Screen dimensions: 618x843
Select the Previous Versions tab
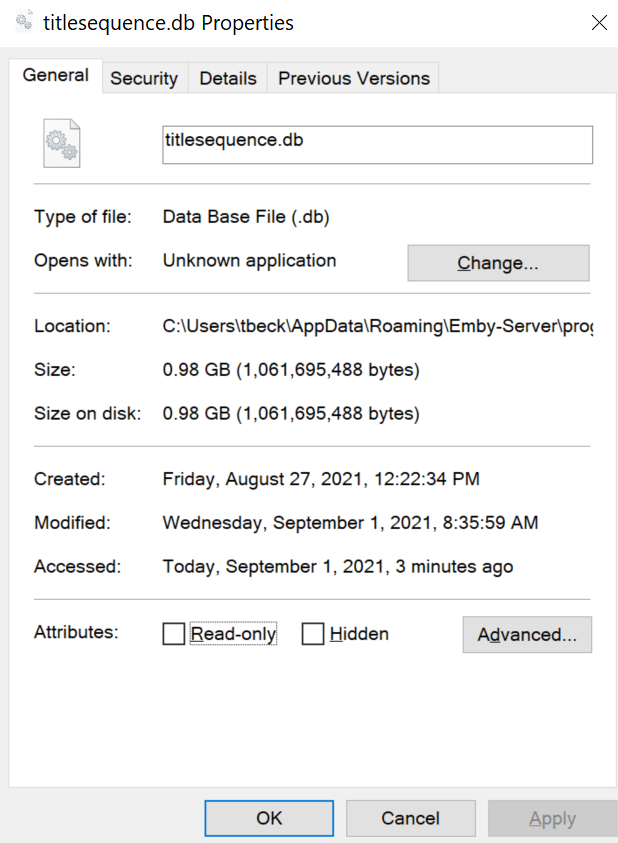354,78
